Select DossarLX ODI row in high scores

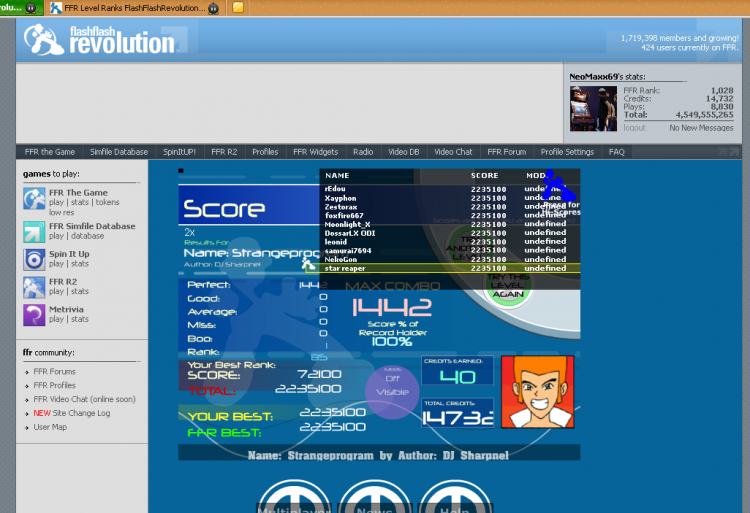pos(450,233)
